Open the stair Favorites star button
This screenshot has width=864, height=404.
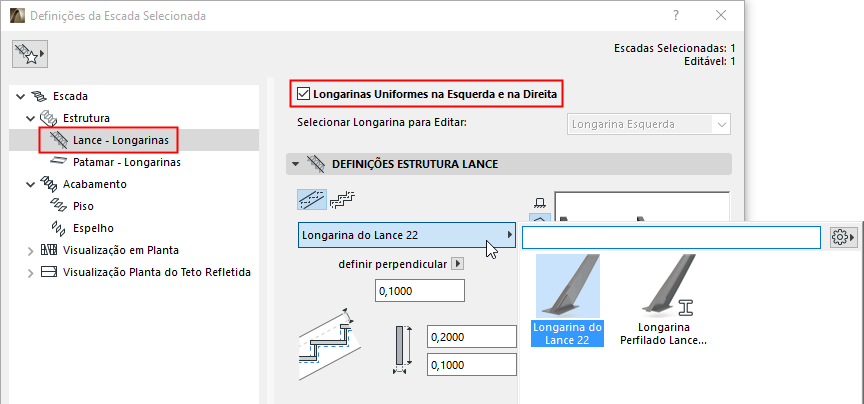tap(31, 54)
